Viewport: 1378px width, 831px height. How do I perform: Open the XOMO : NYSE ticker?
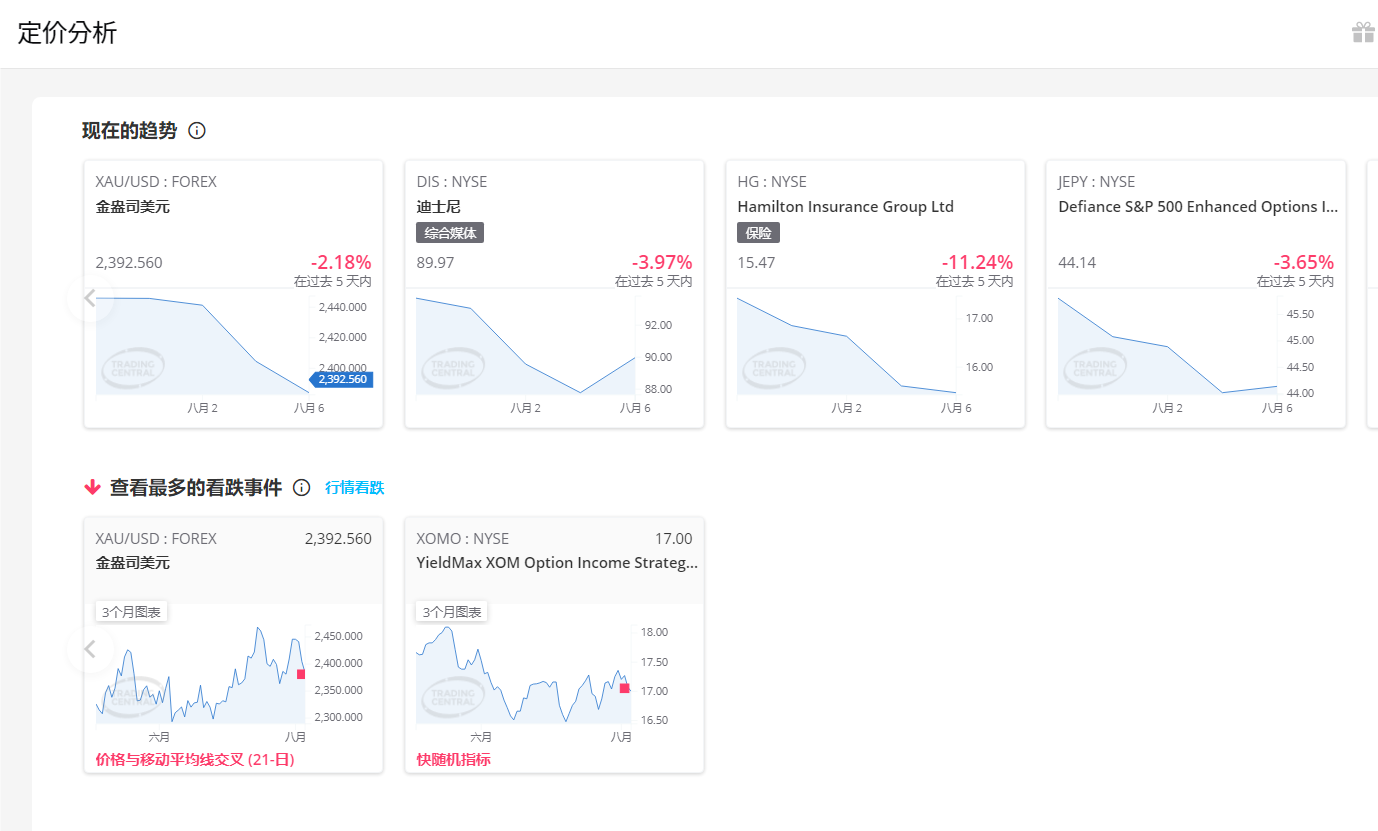tap(463, 539)
